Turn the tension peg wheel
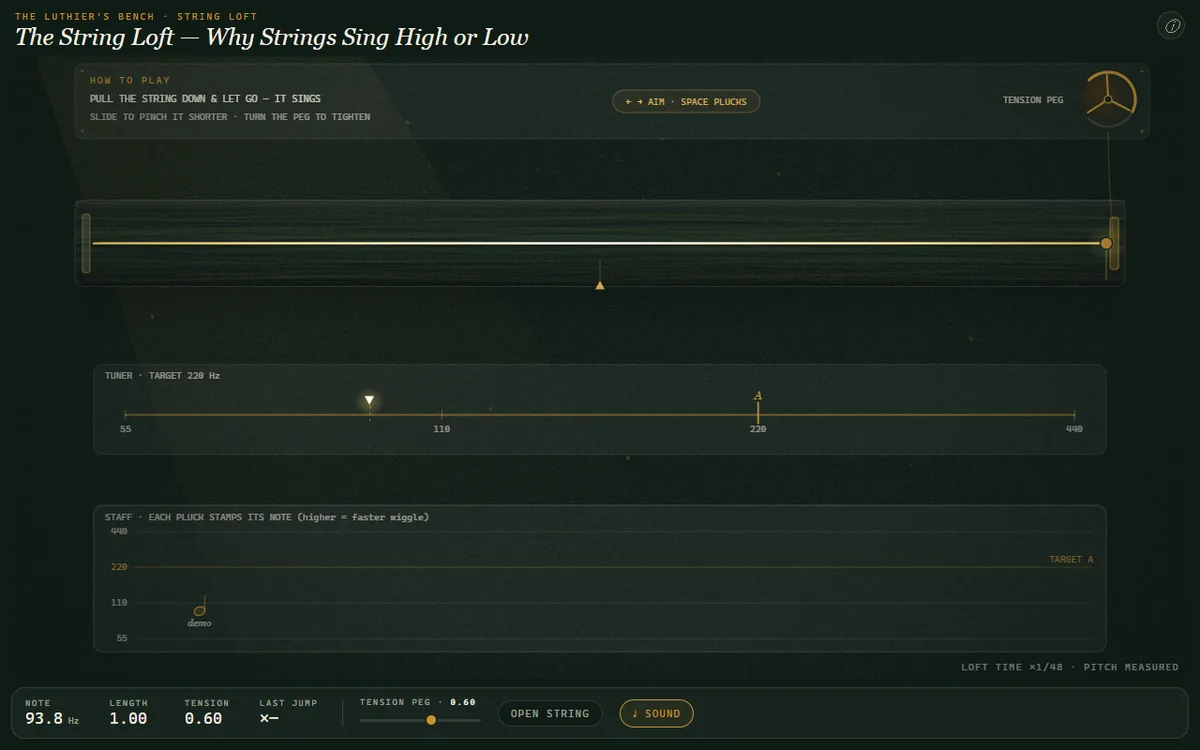1200x750 pixels. point(1109,100)
